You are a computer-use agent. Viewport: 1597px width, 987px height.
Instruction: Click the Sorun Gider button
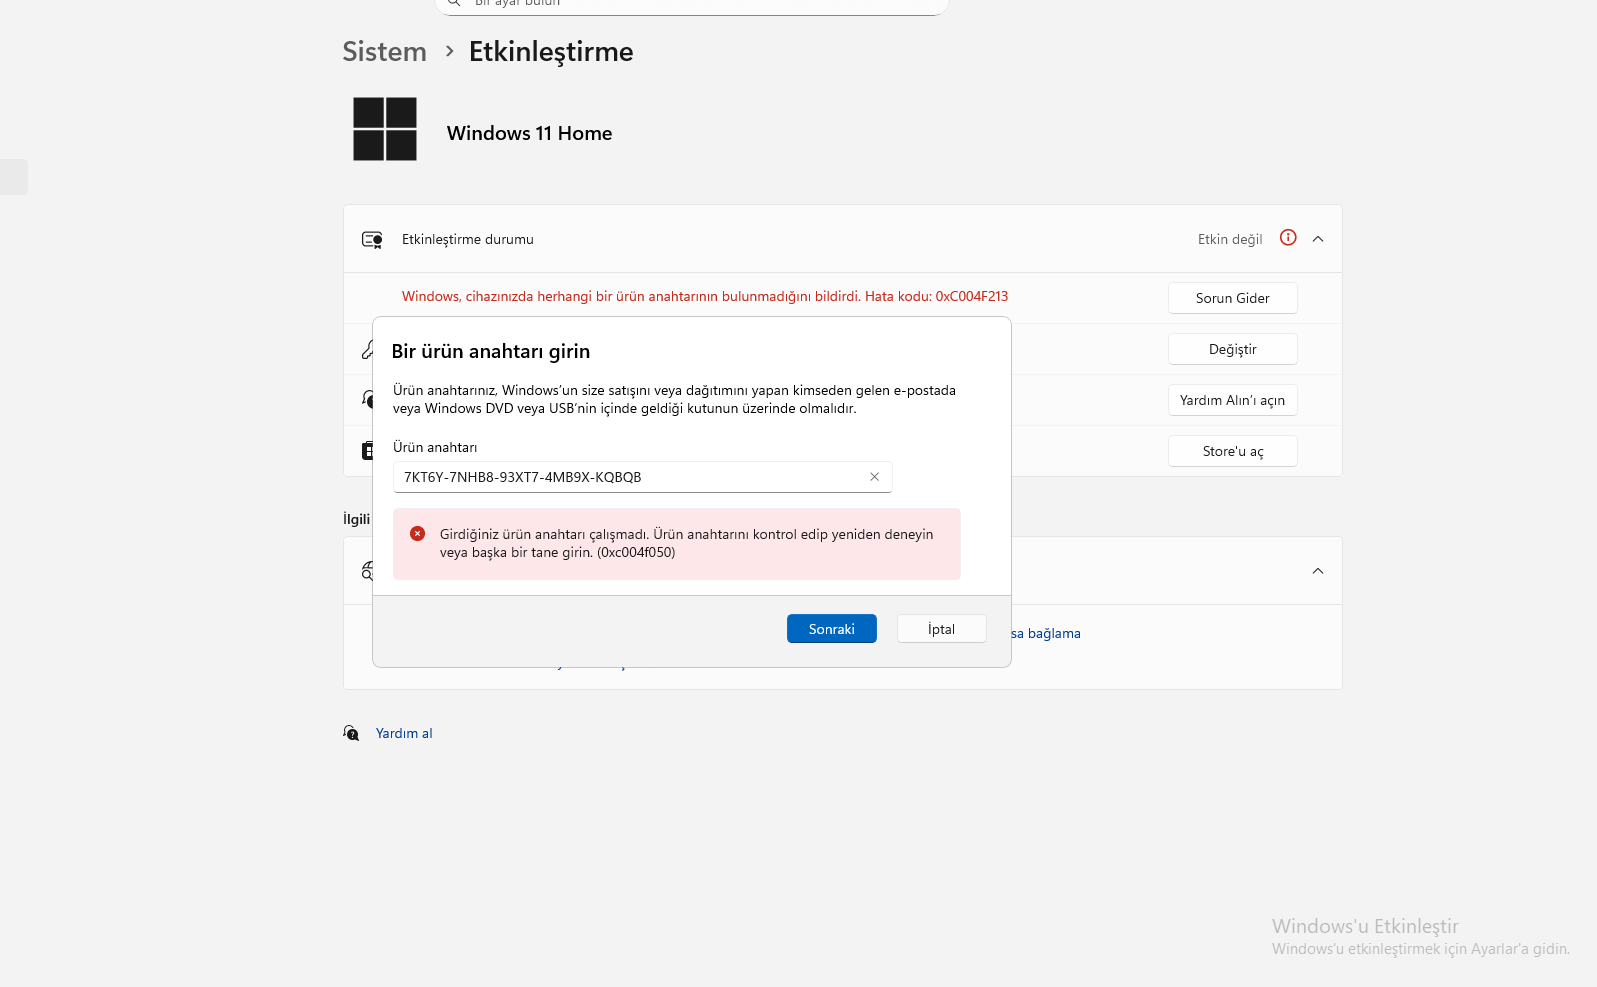pos(1233,298)
